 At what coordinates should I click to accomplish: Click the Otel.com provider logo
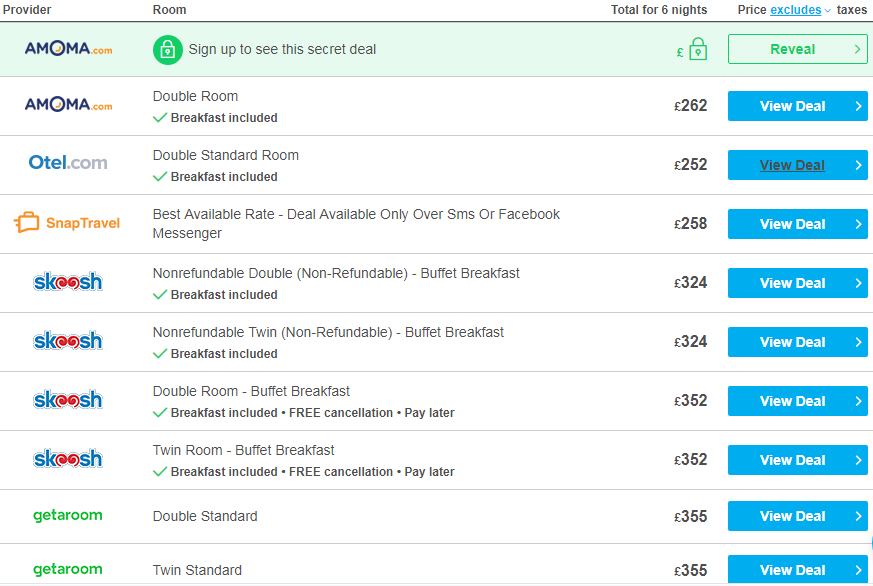pyautogui.click(x=68, y=162)
